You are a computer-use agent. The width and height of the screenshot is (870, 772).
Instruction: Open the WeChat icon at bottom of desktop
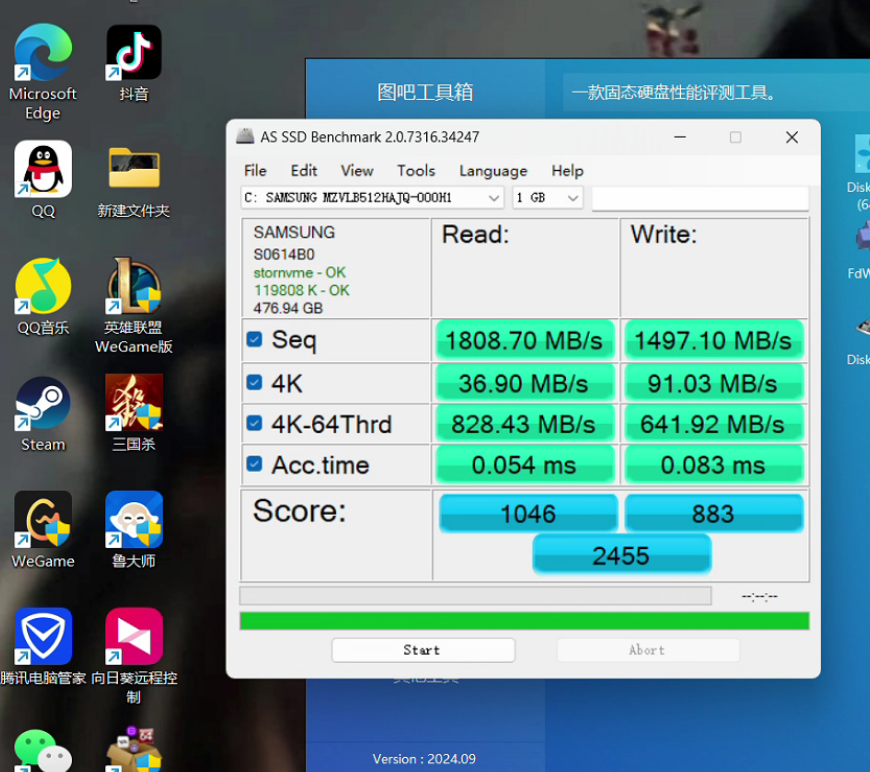coord(43,750)
